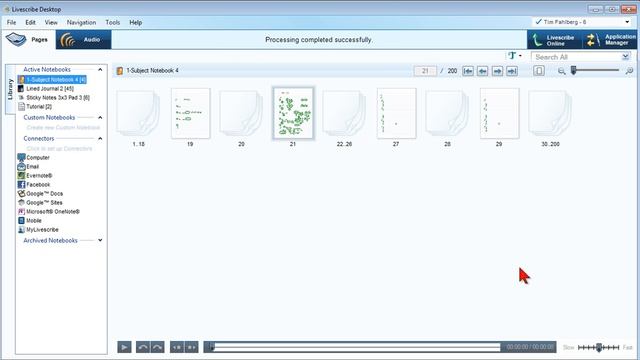
Task: Select the Tutorial notebook
Action: pos(35,107)
